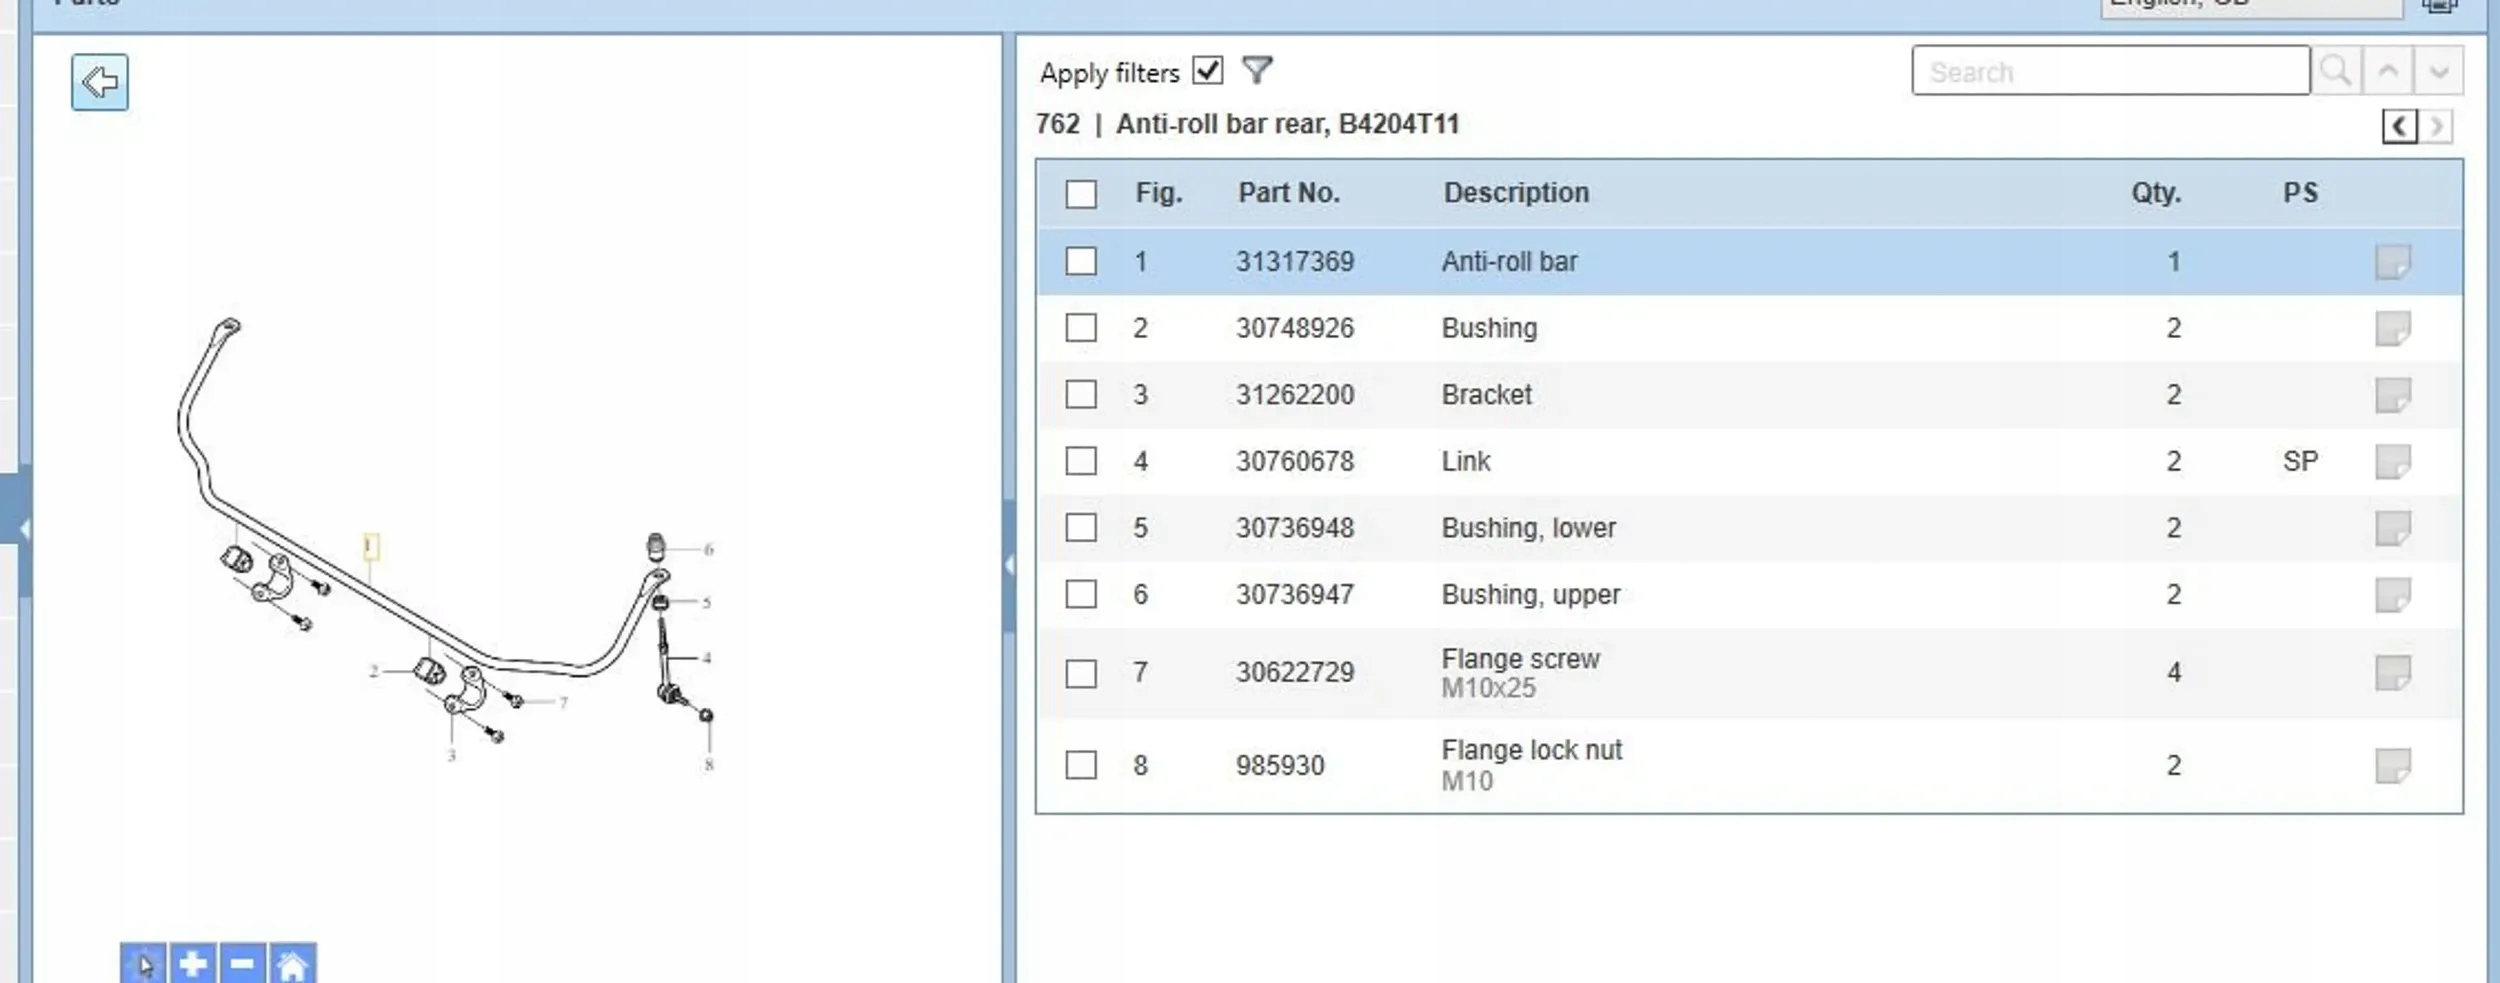Toggle the Apply filters checkbox
The image size is (2500, 983).
pyautogui.click(x=1208, y=71)
